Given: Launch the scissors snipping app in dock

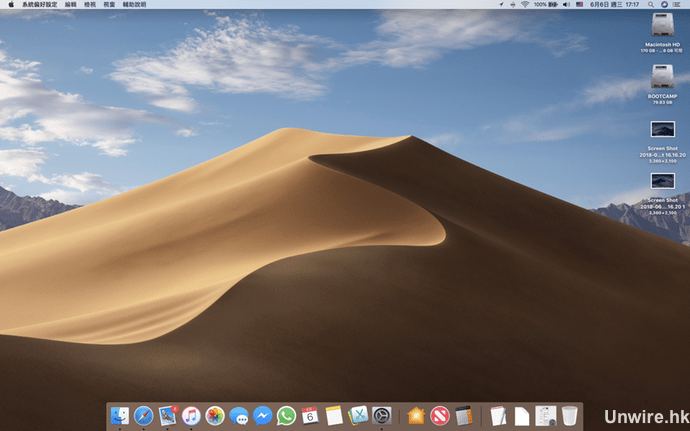Looking at the screenshot, I should (x=358, y=416).
